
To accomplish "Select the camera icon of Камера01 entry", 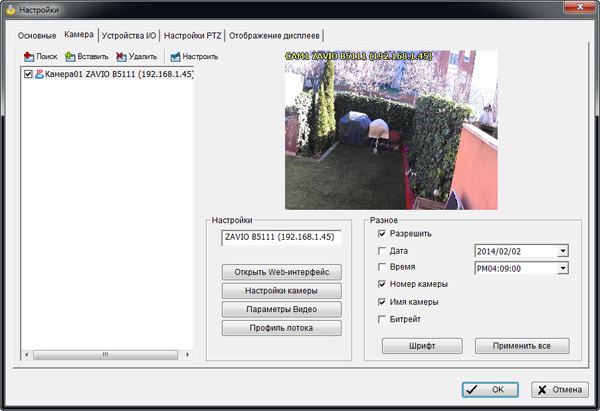I will coord(40,74).
